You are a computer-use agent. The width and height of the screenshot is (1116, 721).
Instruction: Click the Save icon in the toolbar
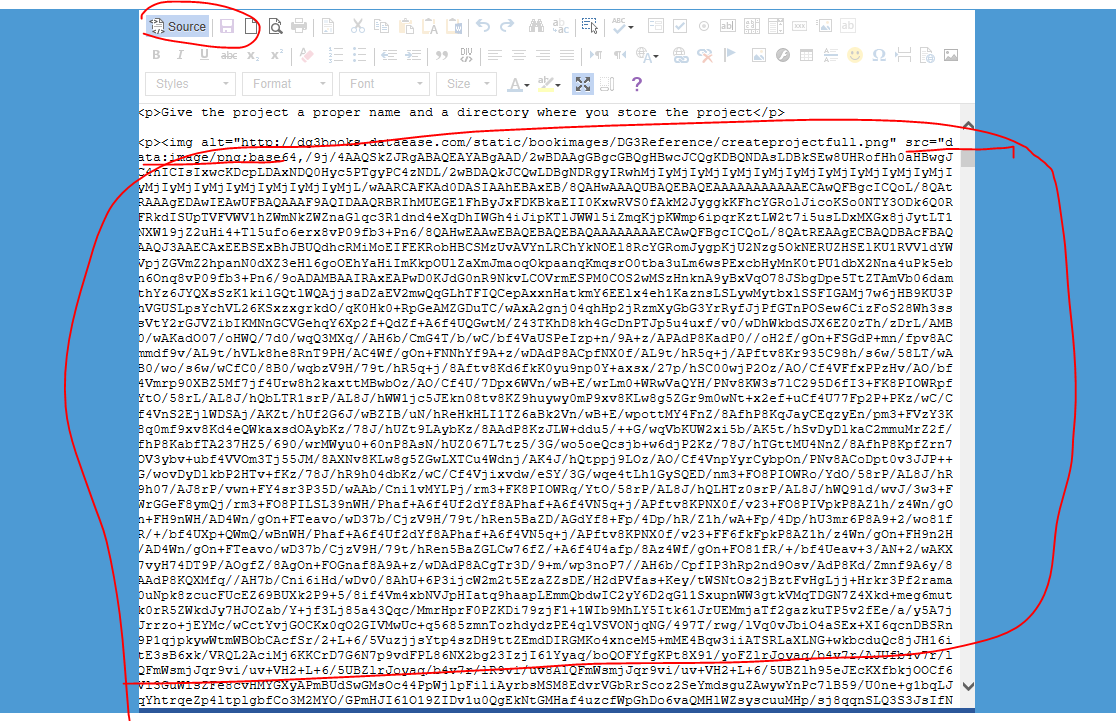click(227, 26)
